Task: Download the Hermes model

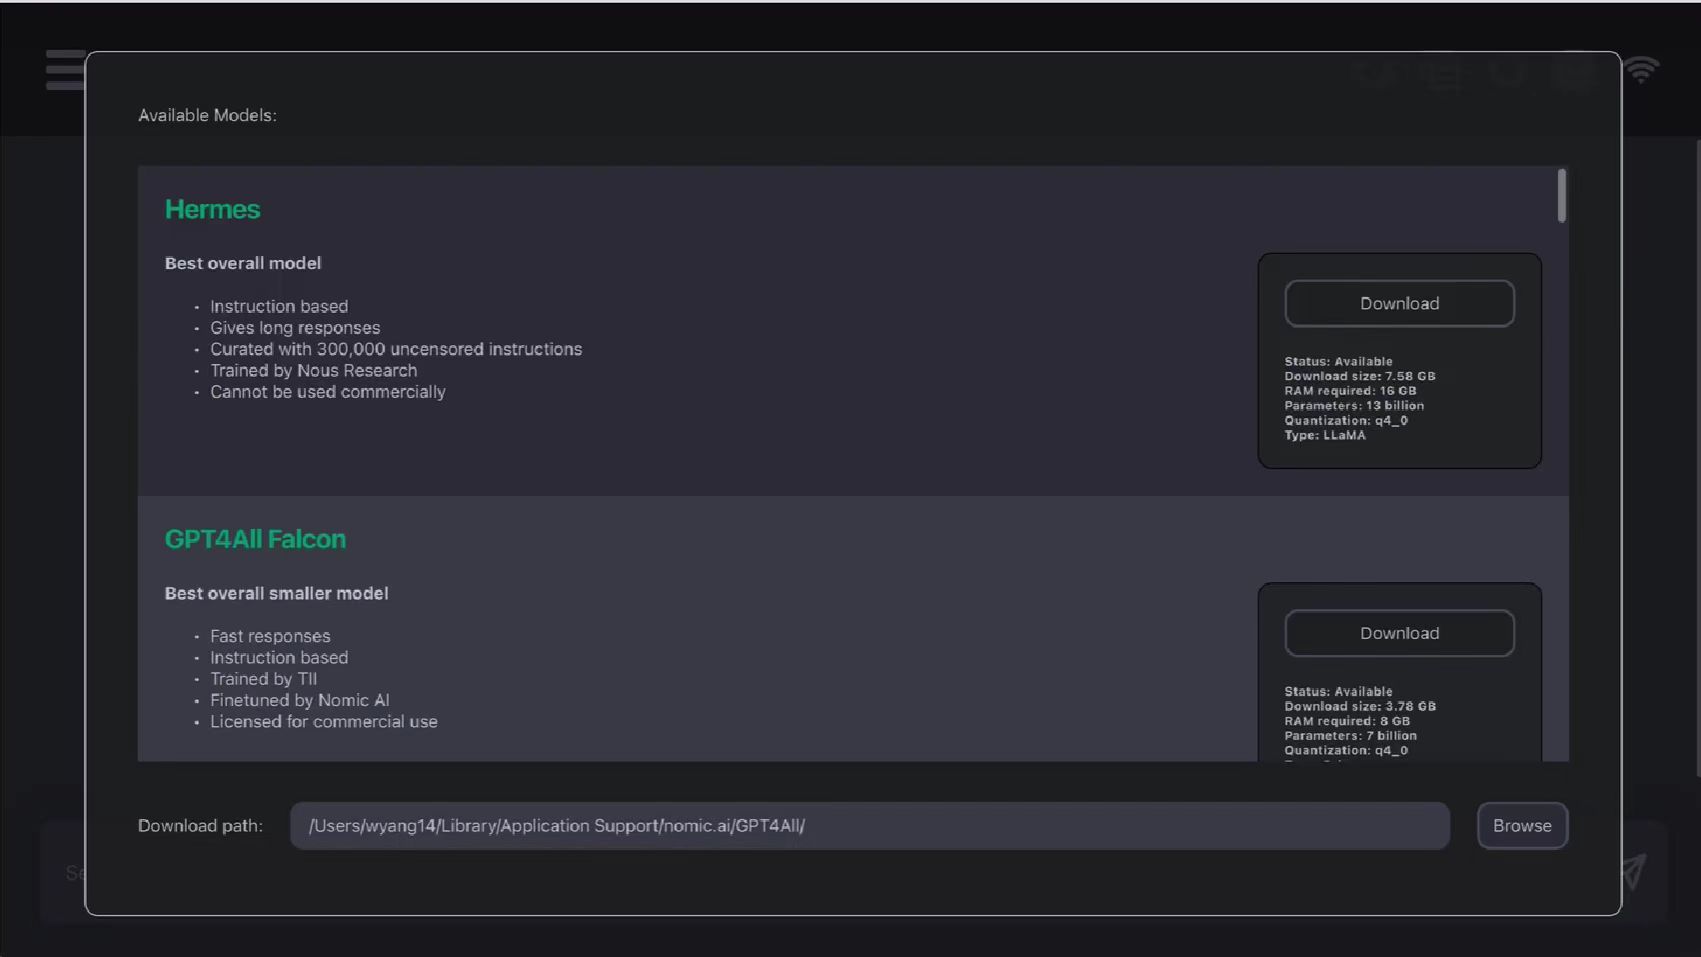Action: pyautogui.click(x=1399, y=304)
